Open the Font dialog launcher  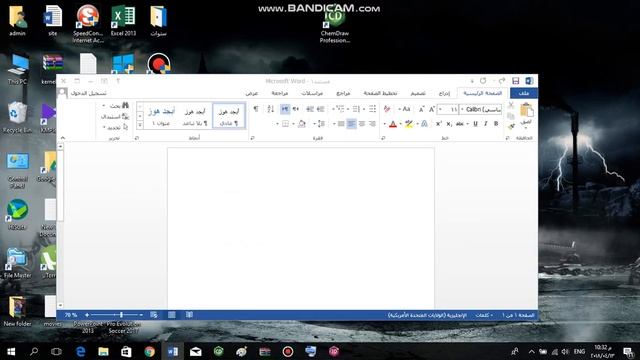[x=383, y=138]
